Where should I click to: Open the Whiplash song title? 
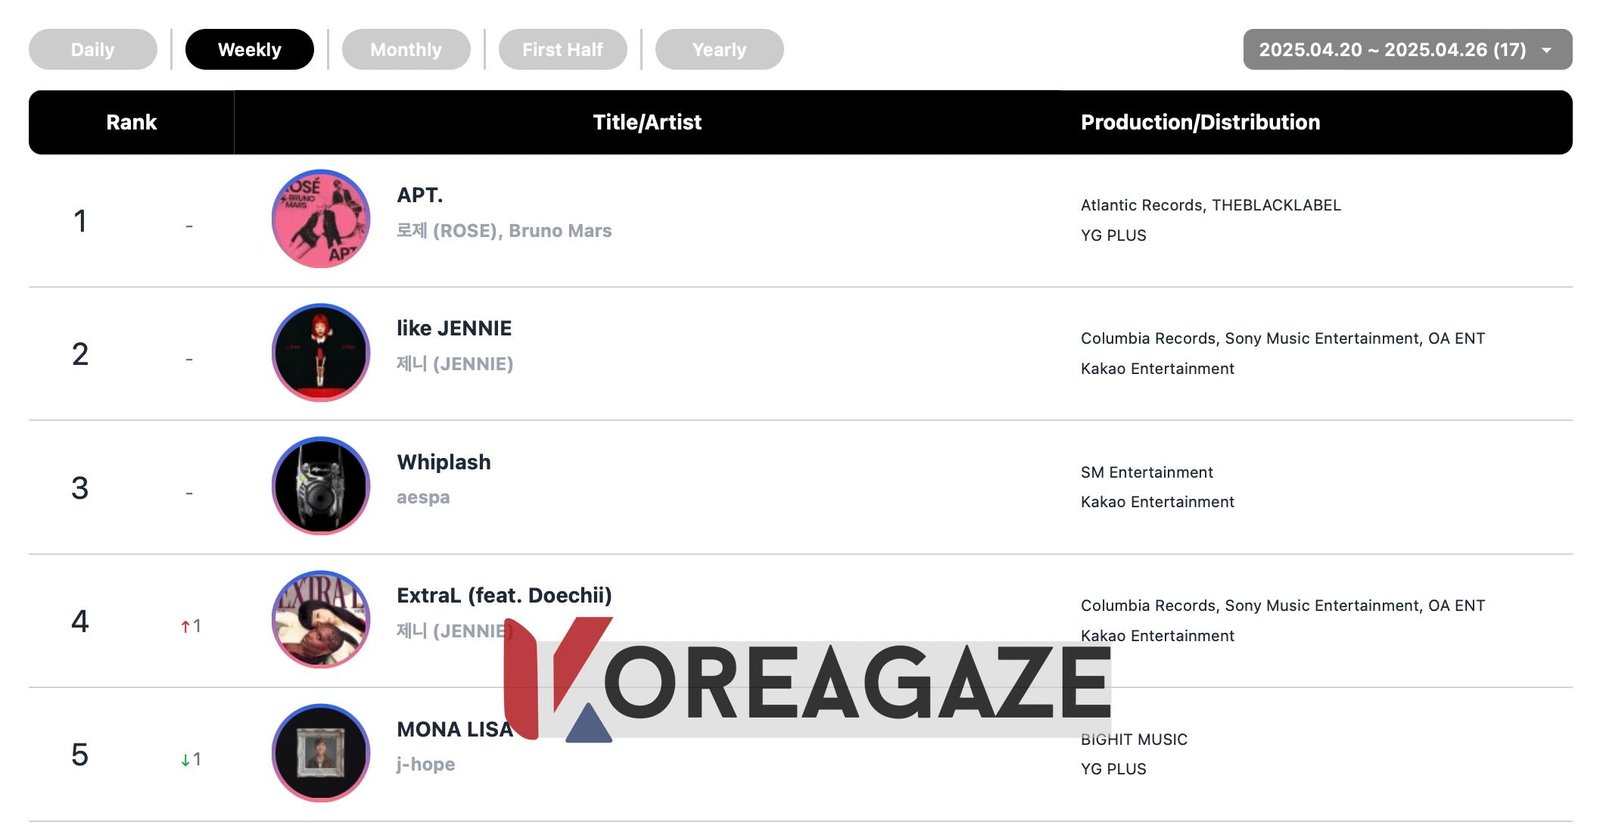click(x=444, y=462)
